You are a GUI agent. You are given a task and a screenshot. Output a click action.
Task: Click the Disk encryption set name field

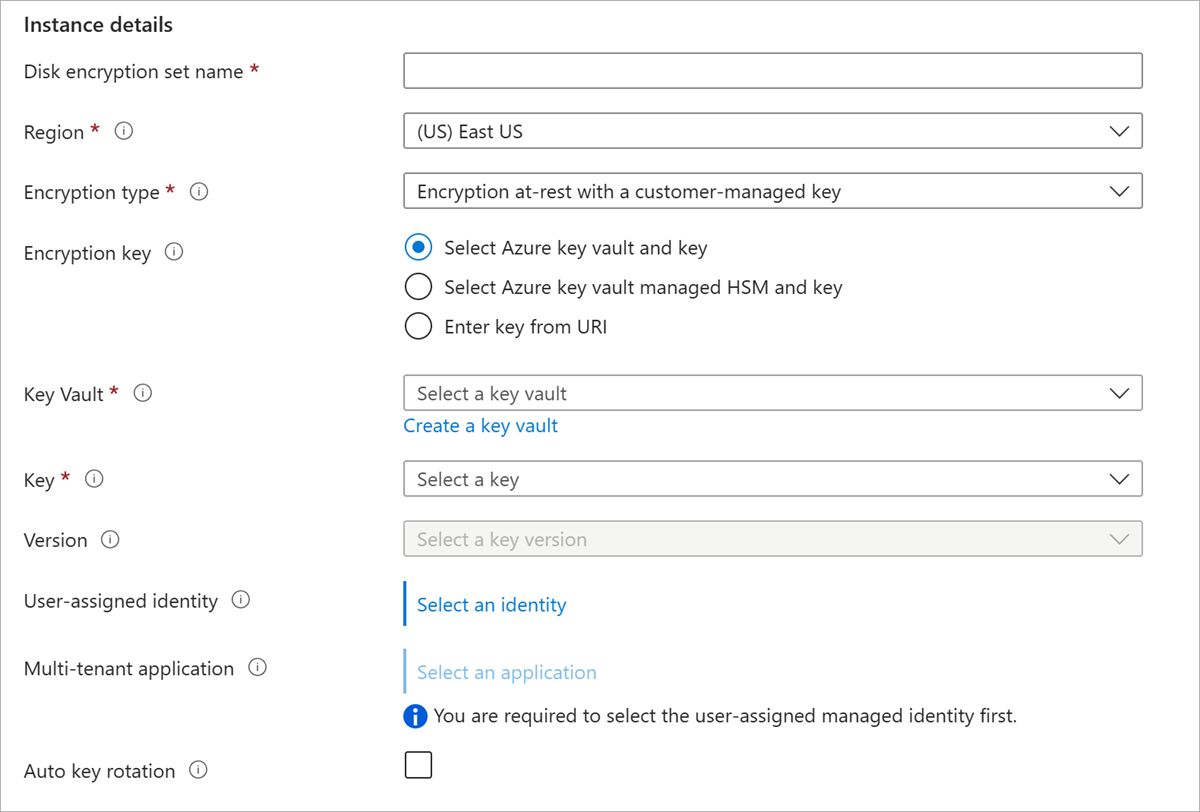(x=772, y=71)
